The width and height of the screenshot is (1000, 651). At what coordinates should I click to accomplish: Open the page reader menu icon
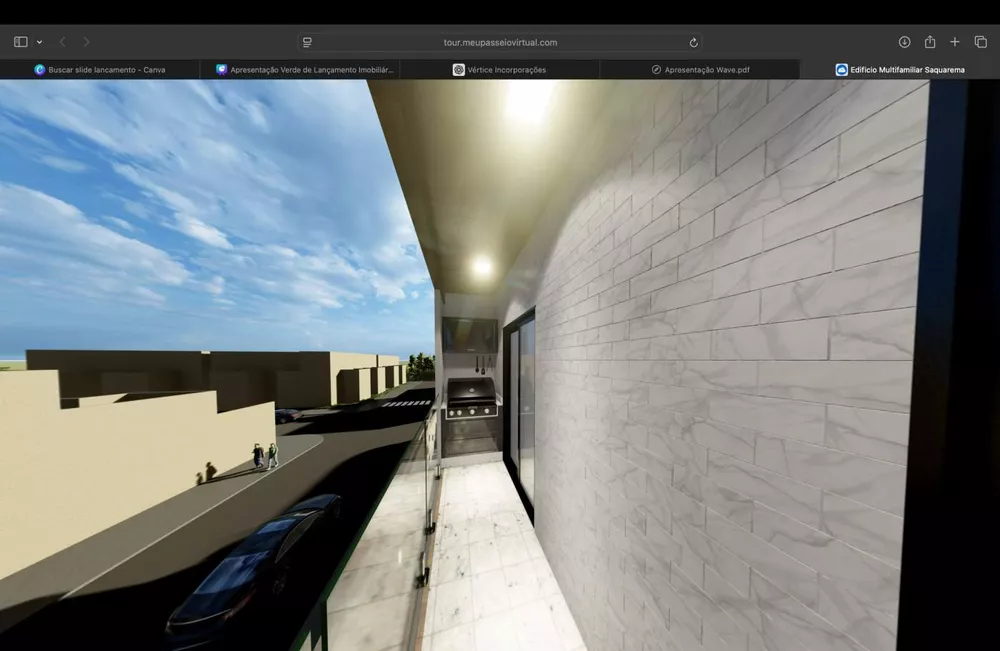click(308, 42)
